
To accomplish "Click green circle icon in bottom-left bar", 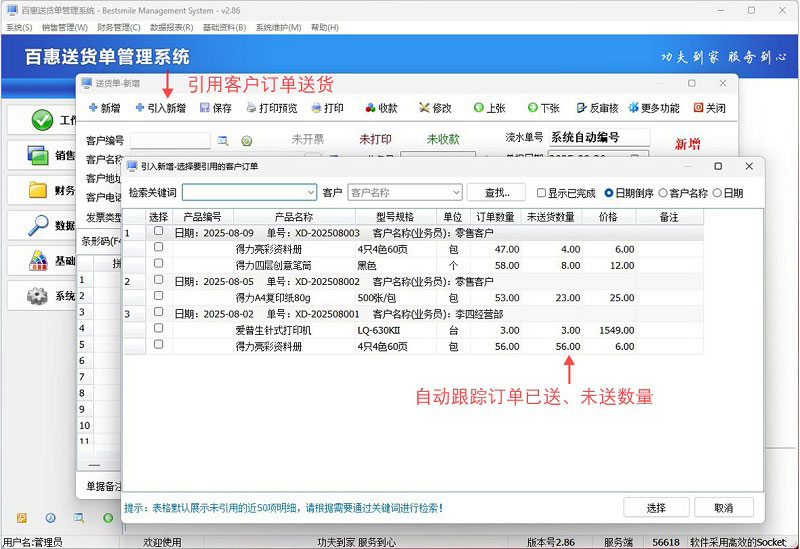I will [108, 518].
